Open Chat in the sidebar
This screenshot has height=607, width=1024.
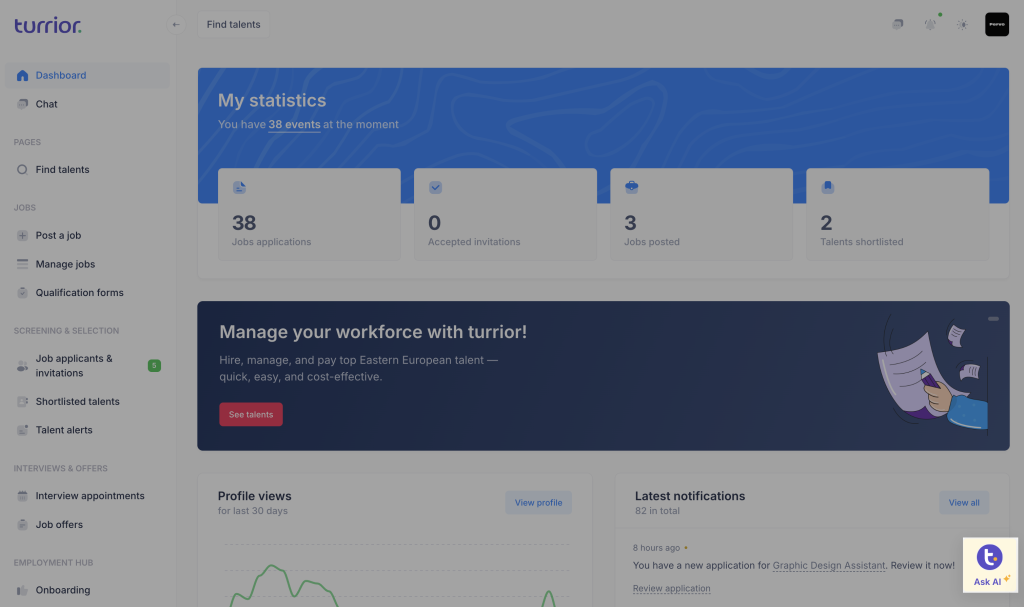pyautogui.click(x=88, y=104)
